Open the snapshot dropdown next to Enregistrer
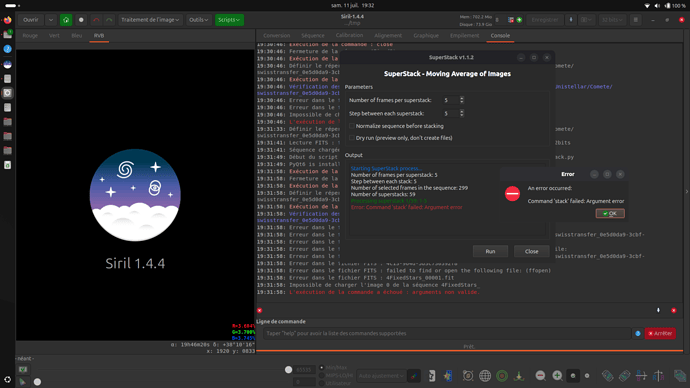Image resolution: width=690 pixels, height=388 pixels. pos(587,20)
